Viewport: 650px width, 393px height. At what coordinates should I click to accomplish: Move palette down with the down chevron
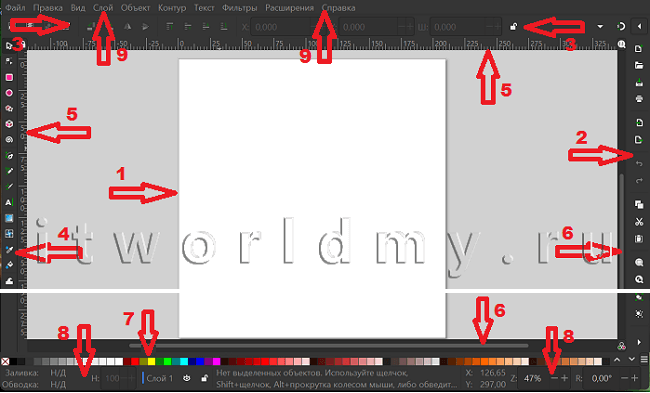tap(631, 359)
